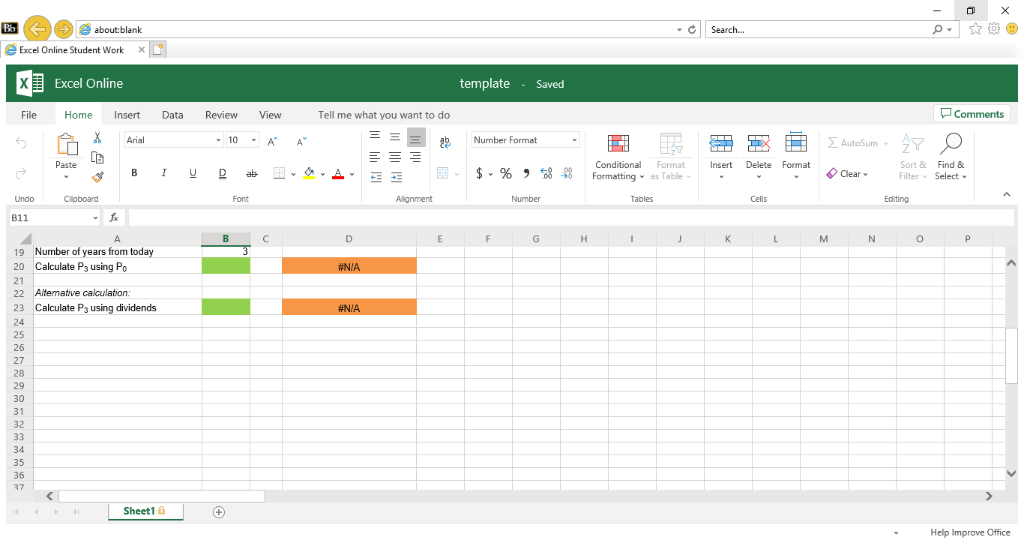Click the Find & Select magnifier icon
Image resolution: width=1024 pixels, height=546 pixels.
(x=951, y=144)
